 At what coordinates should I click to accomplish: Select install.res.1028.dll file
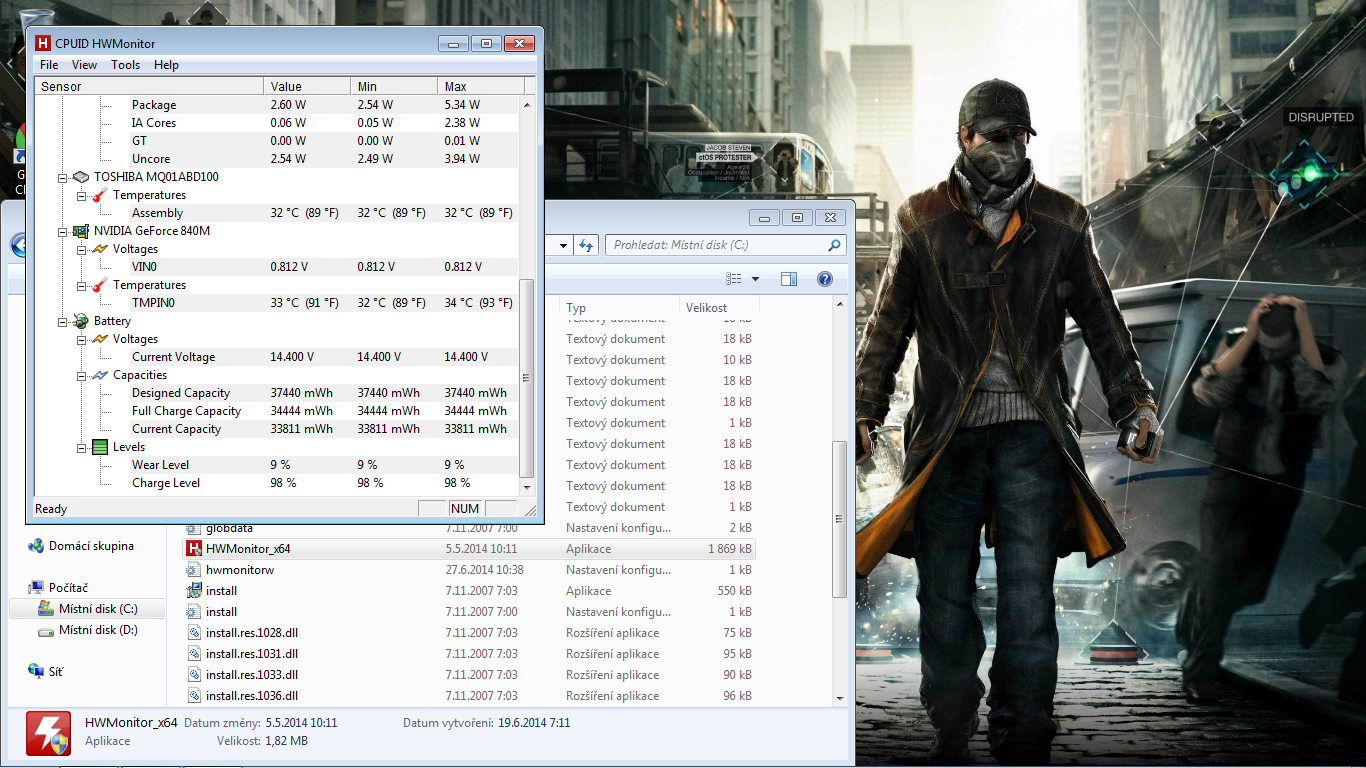pyautogui.click(x=470, y=633)
